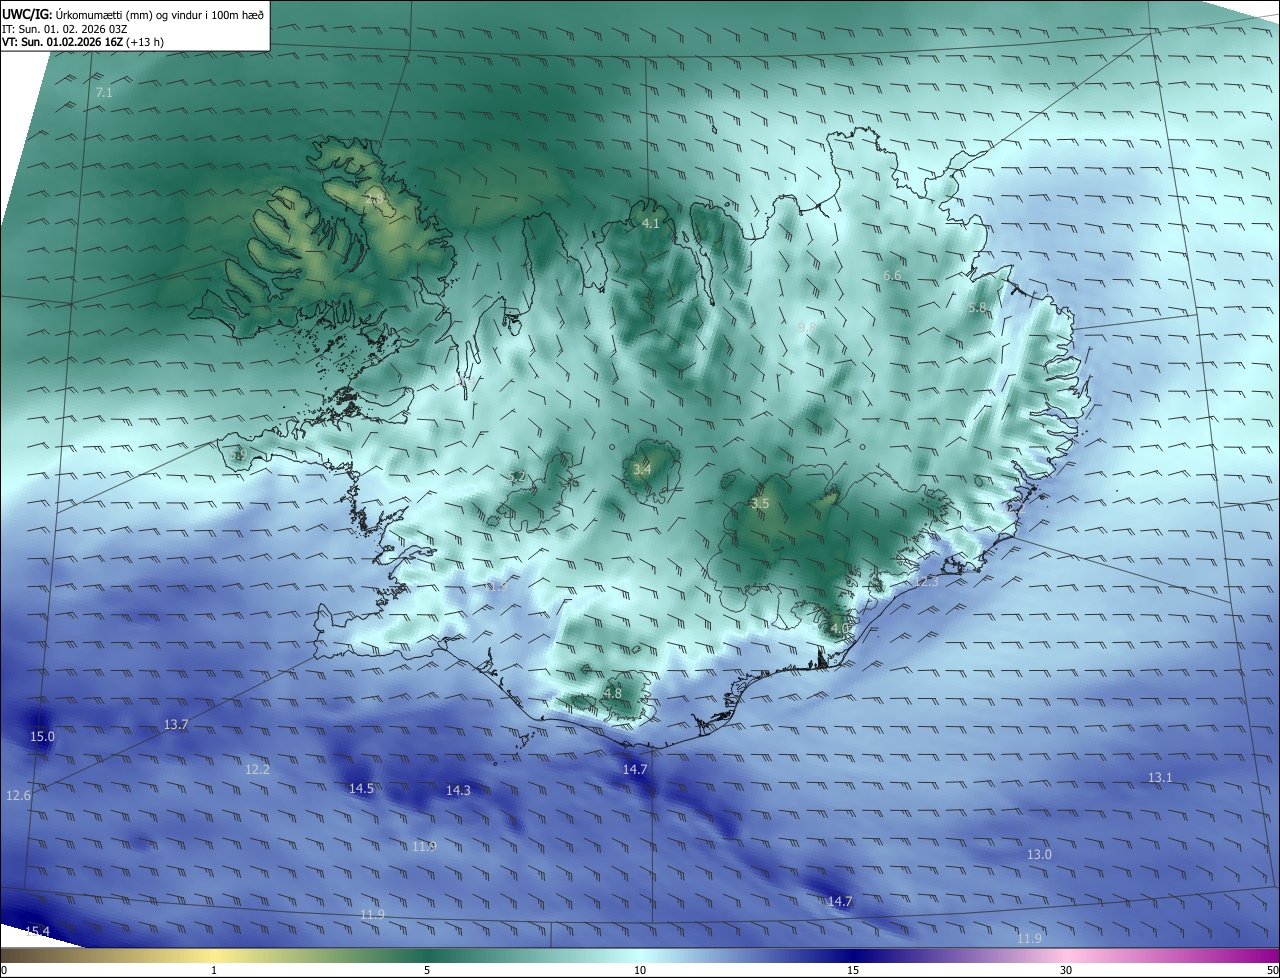This screenshot has height=978, width=1280.
Task: Click the 13.0 value label over the ocean
Action: point(1040,855)
